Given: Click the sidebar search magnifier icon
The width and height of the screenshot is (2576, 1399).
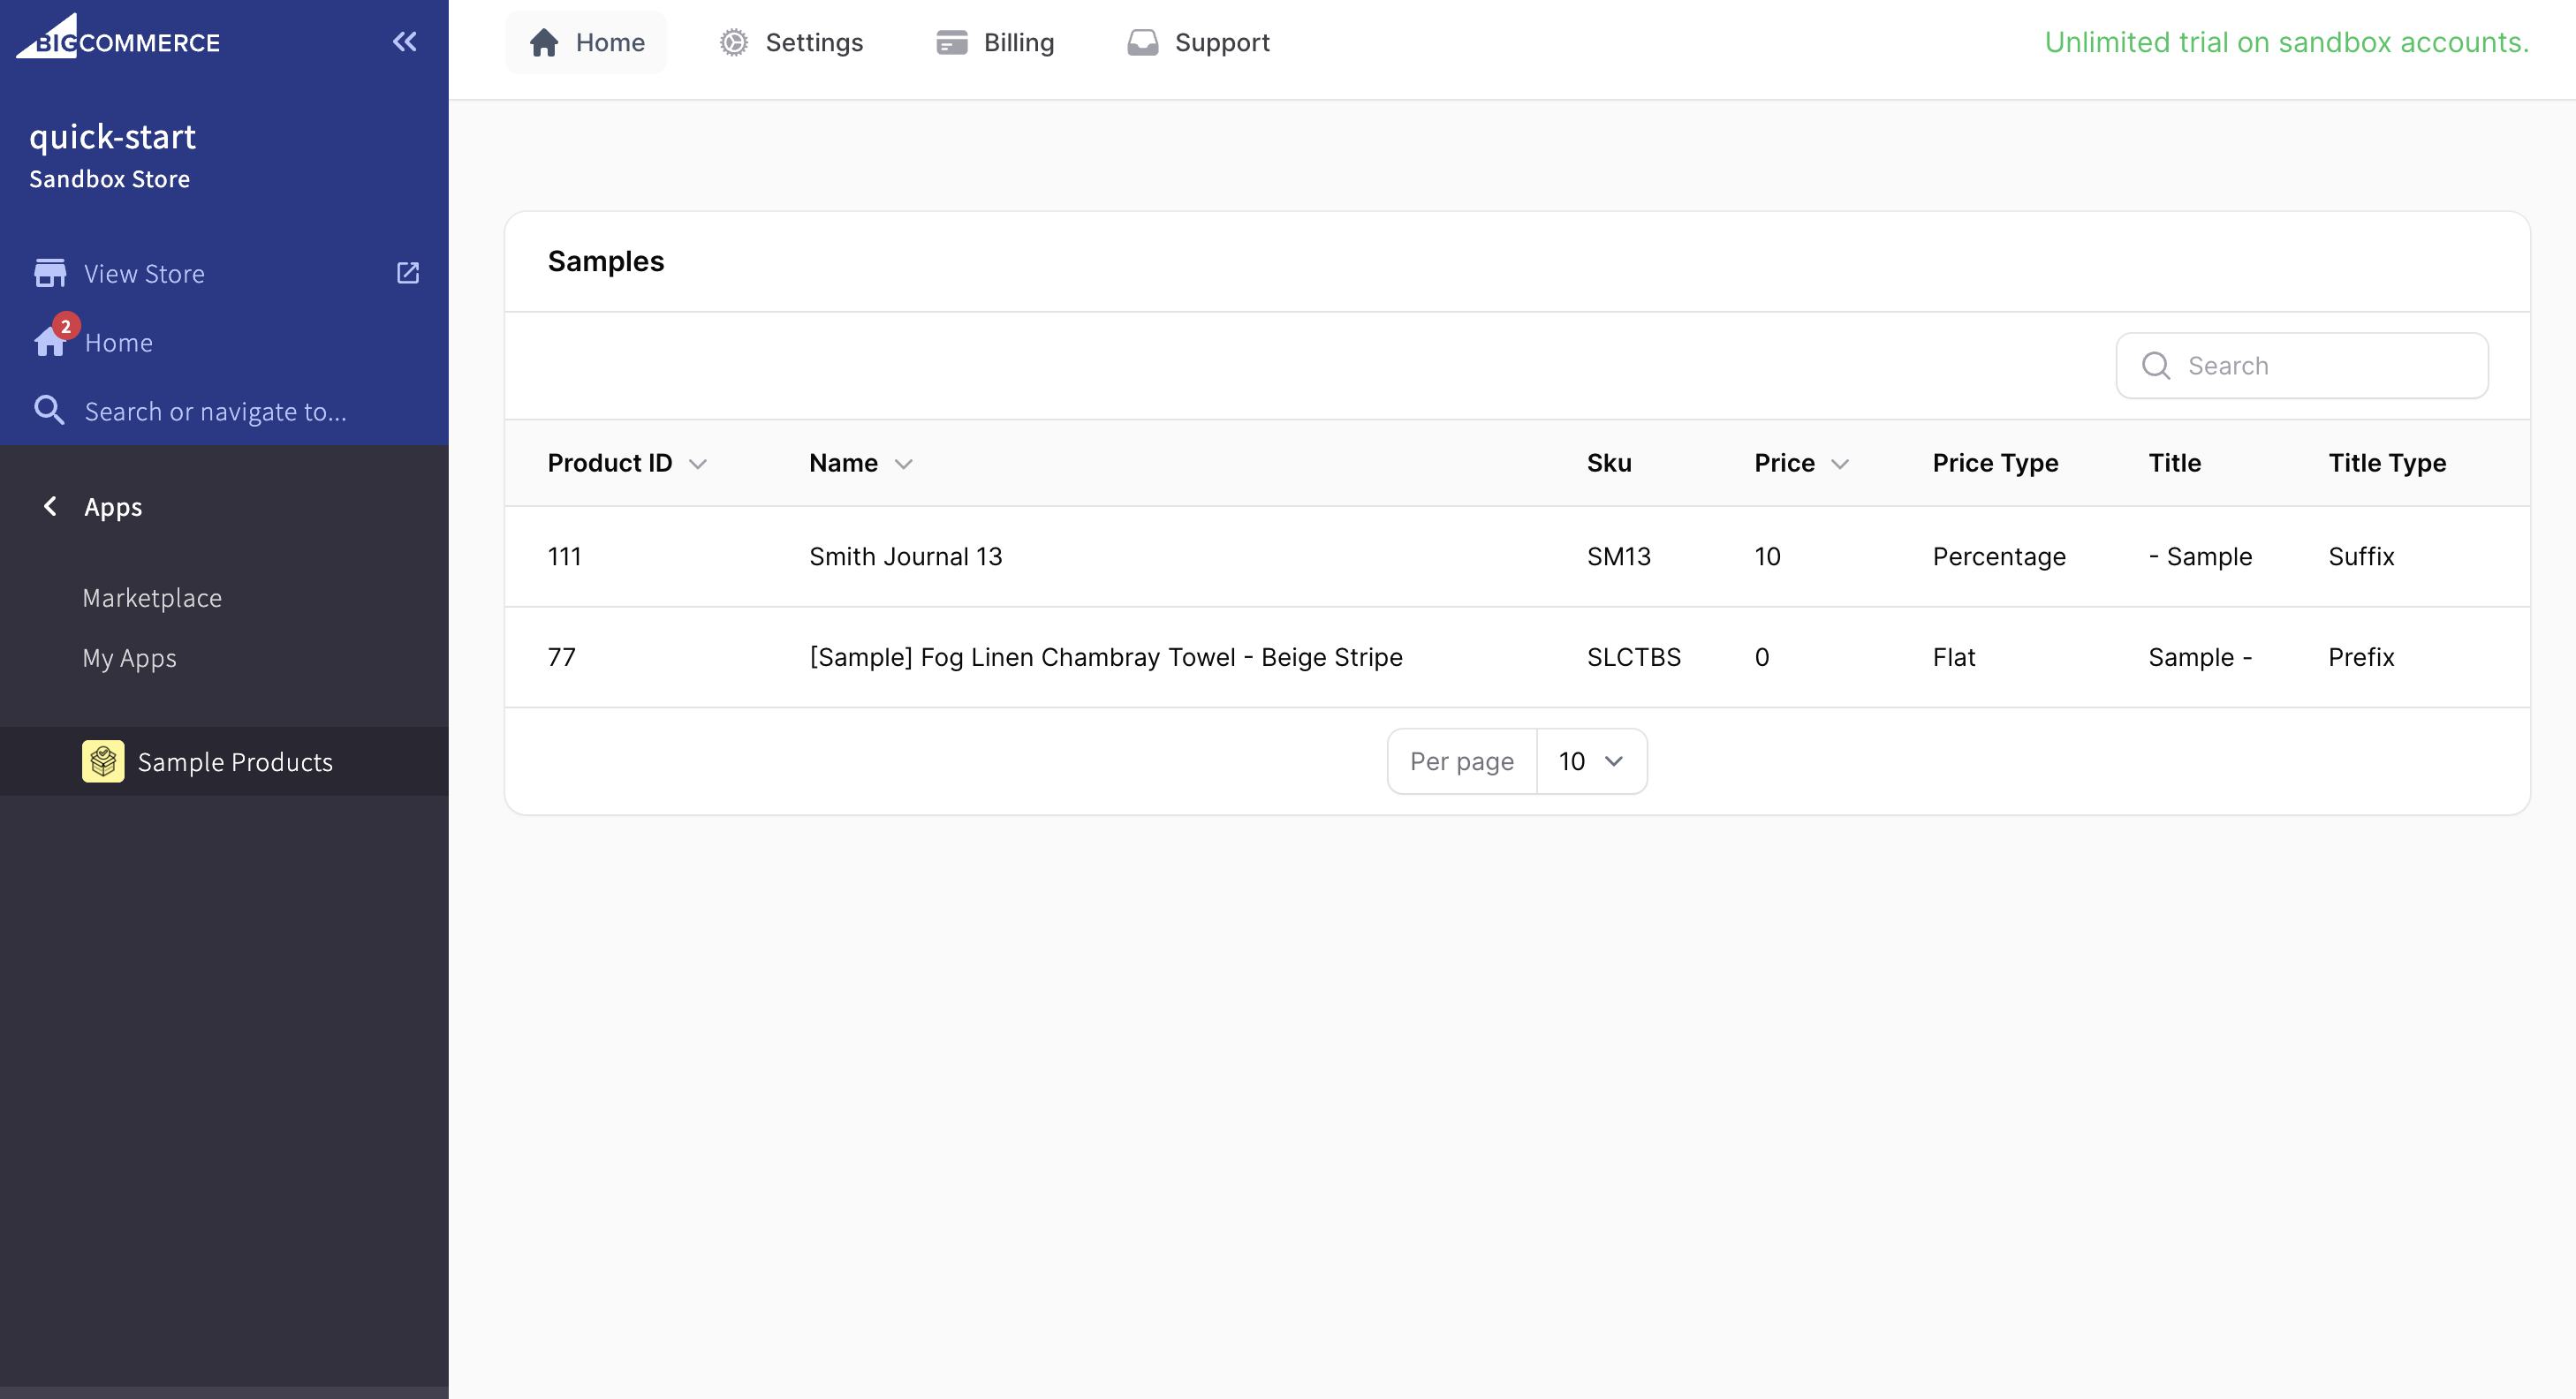Looking at the screenshot, I should [x=49, y=411].
